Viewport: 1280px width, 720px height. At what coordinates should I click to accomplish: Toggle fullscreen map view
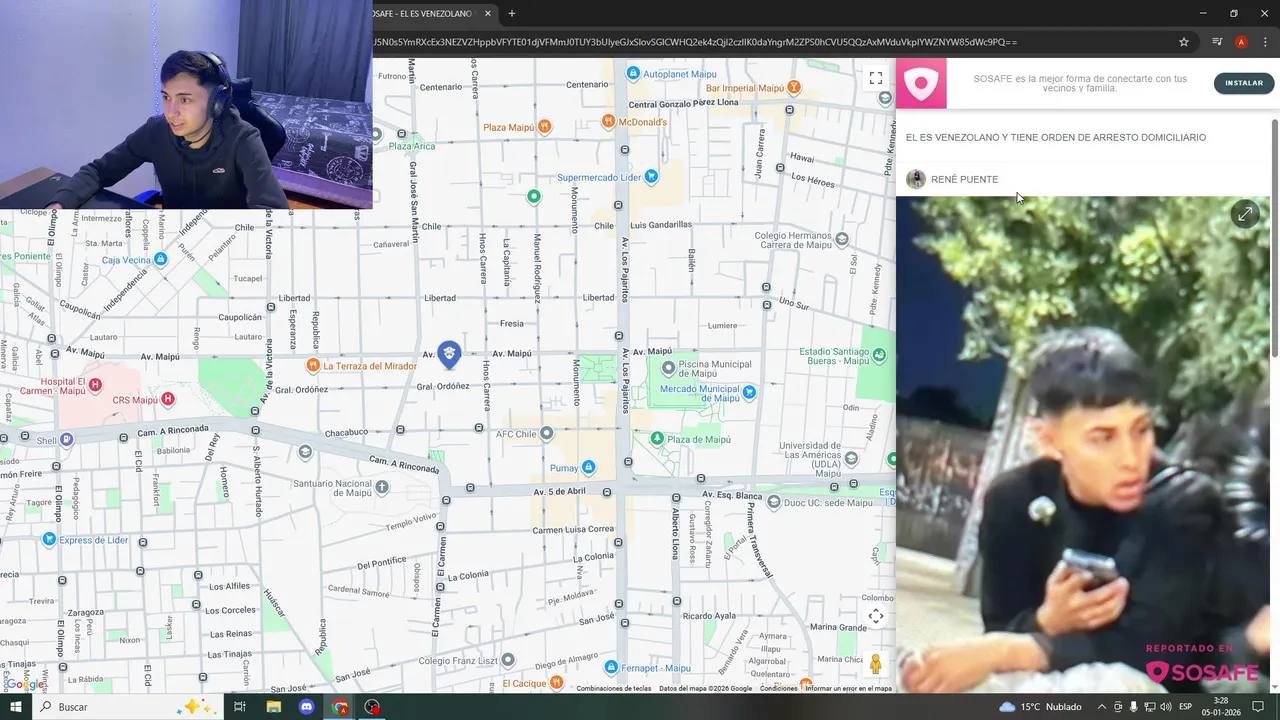pos(875,77)
